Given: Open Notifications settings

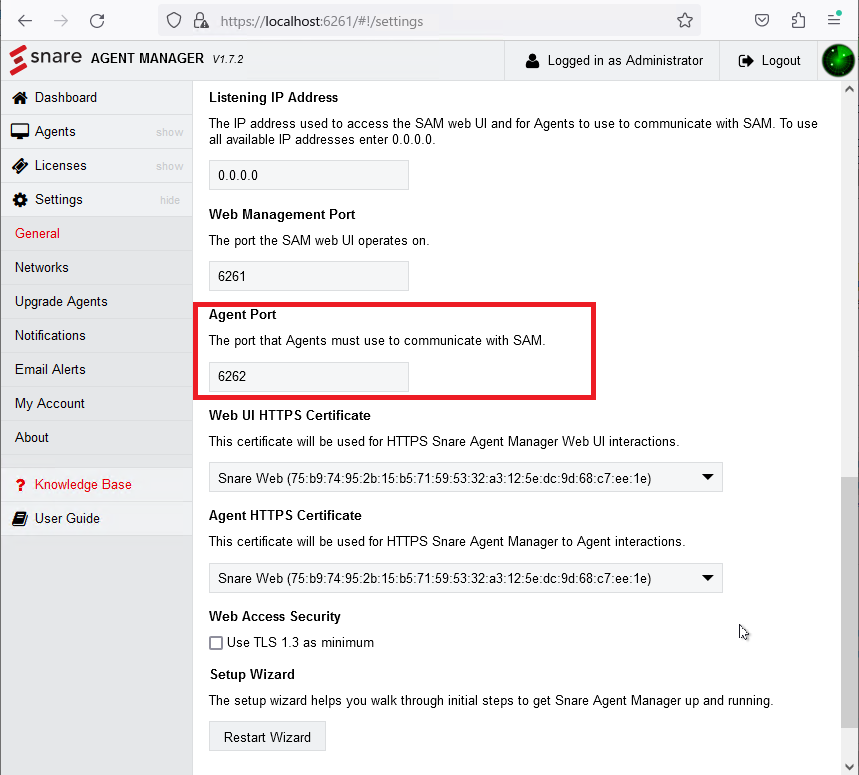Looking at the screenshot, I should pyautogui.click(x=96, y=335).
